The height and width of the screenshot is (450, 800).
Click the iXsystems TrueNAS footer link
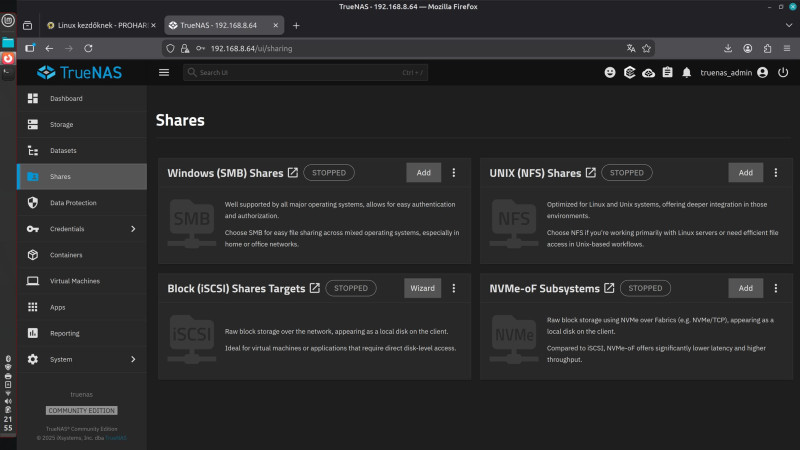point(116,438)
